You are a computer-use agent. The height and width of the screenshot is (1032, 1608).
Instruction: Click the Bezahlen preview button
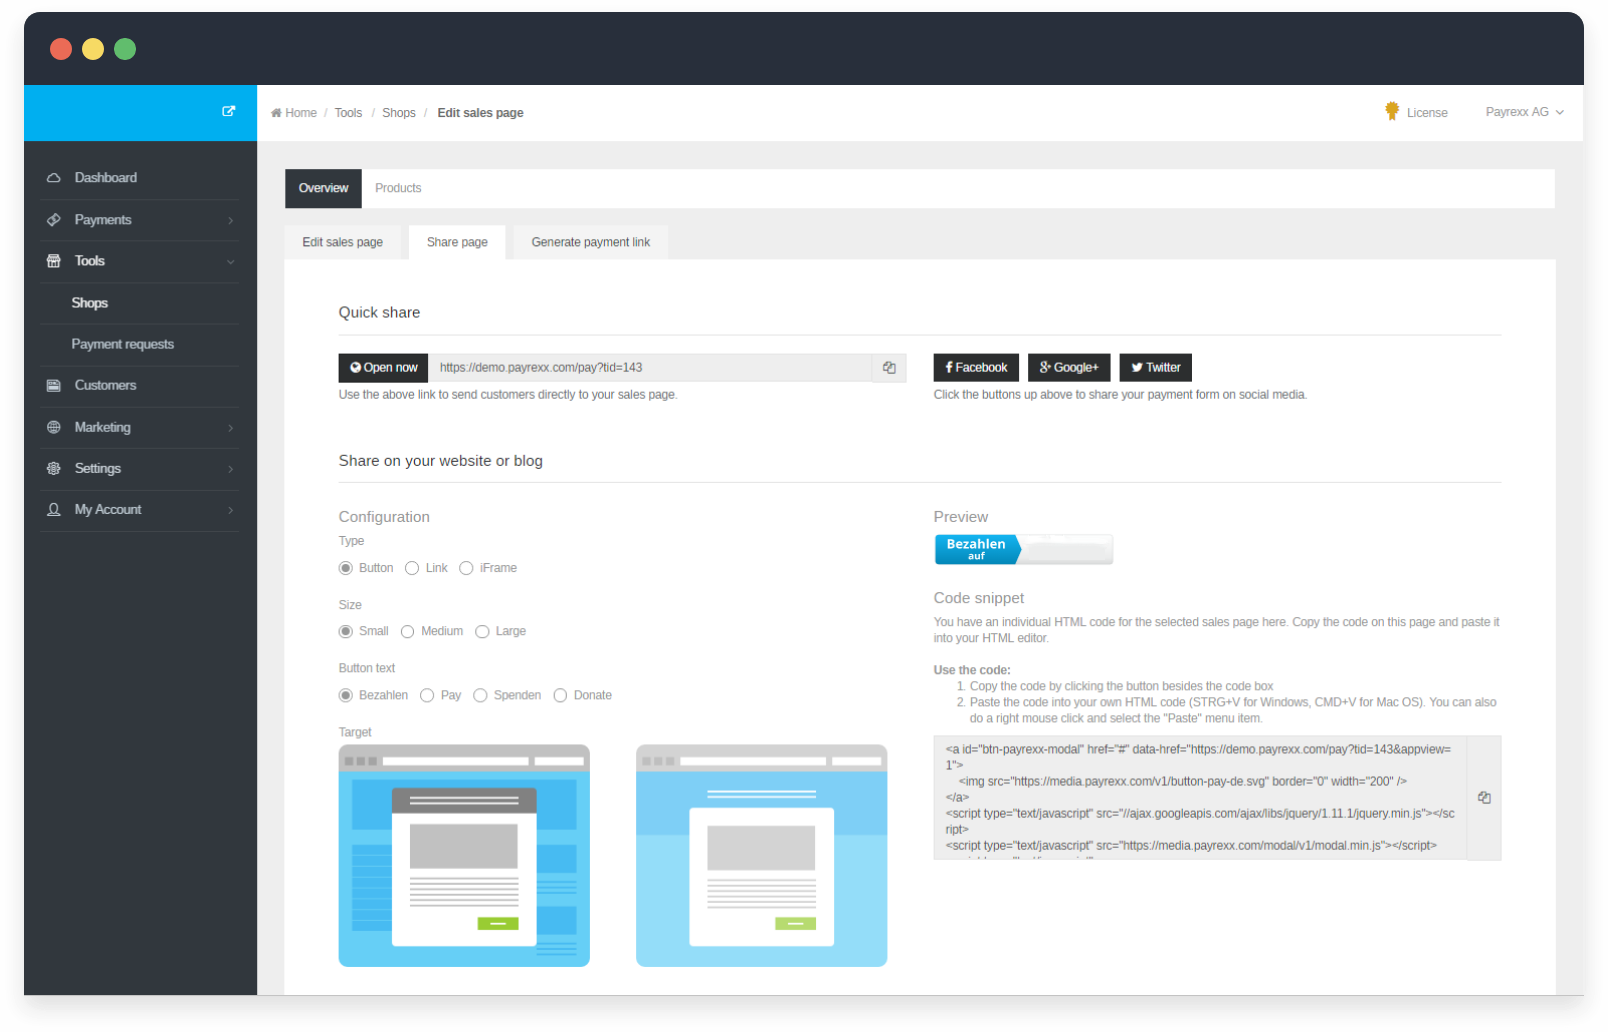1023,549
